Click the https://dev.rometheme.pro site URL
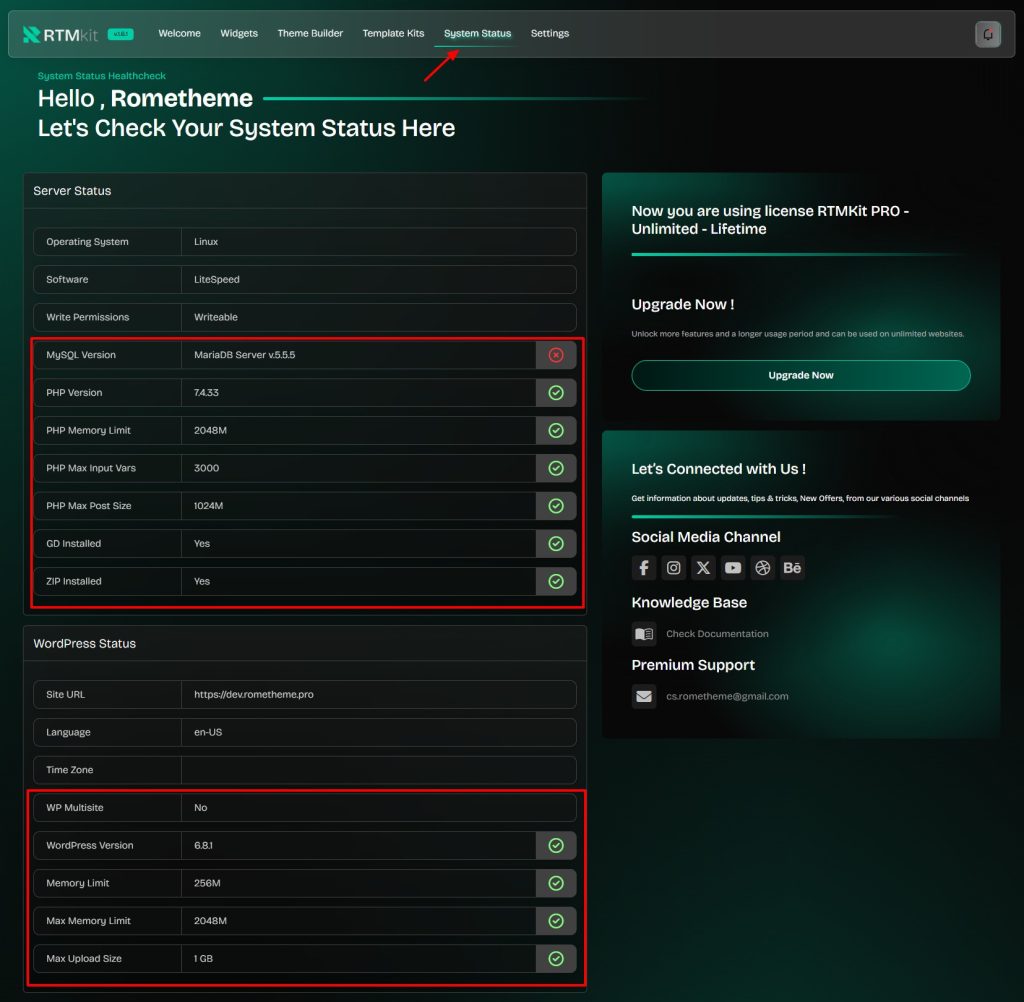1024x1002 pixels. (x=253, y=694)
